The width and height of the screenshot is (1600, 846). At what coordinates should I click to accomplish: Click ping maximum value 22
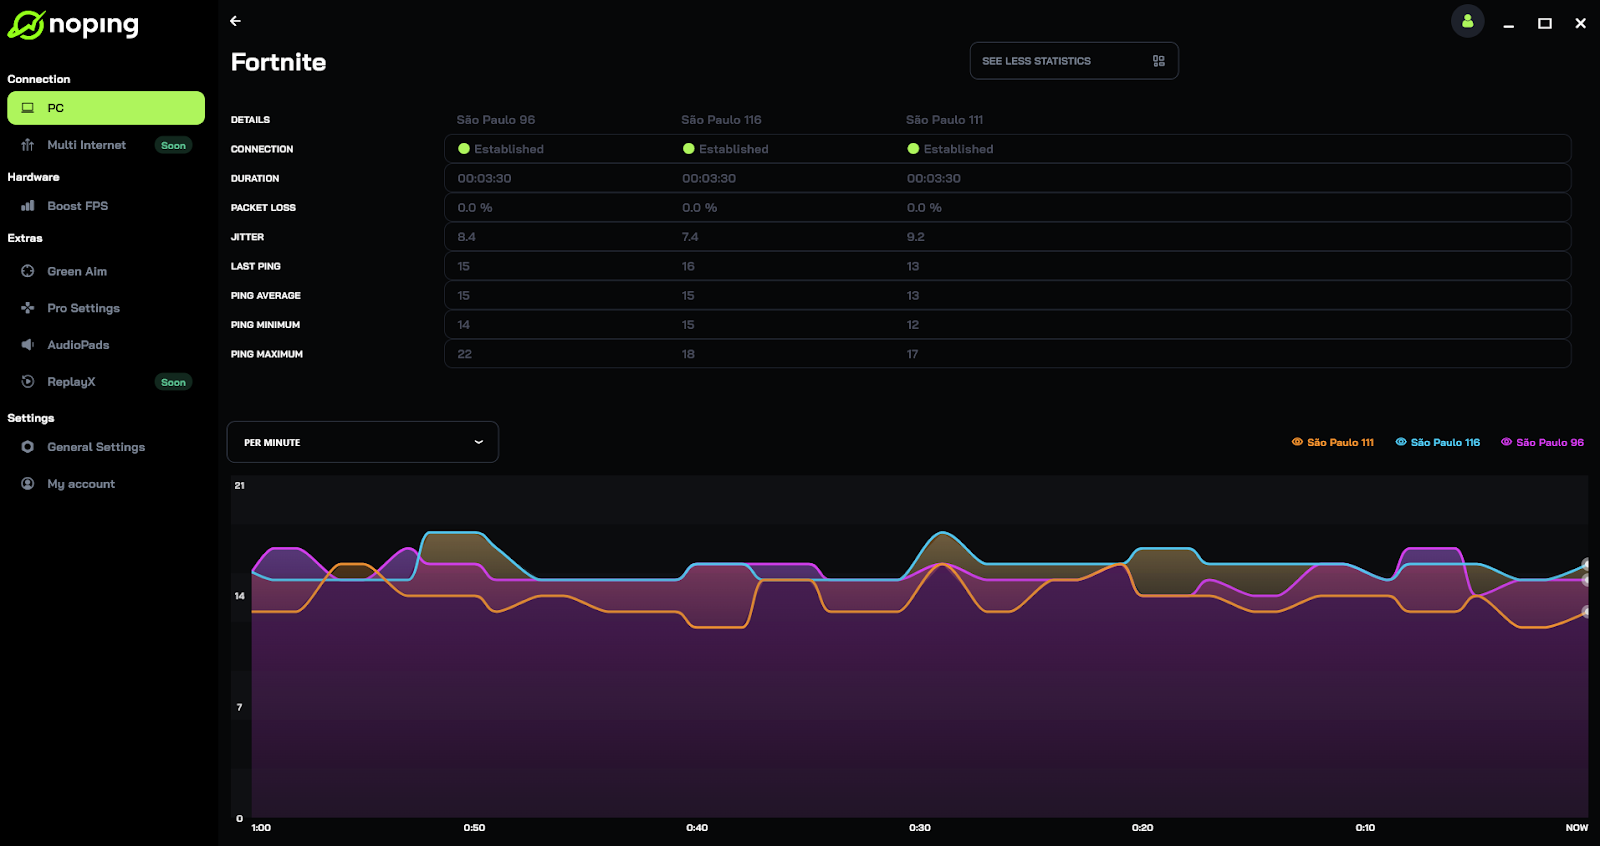tap(465, 354)
